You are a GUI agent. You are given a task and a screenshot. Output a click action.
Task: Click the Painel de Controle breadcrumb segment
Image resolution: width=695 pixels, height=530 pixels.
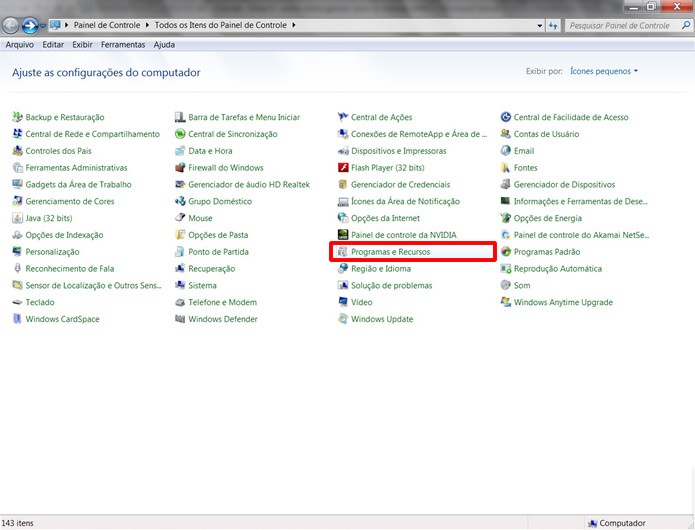click(107, 25)
